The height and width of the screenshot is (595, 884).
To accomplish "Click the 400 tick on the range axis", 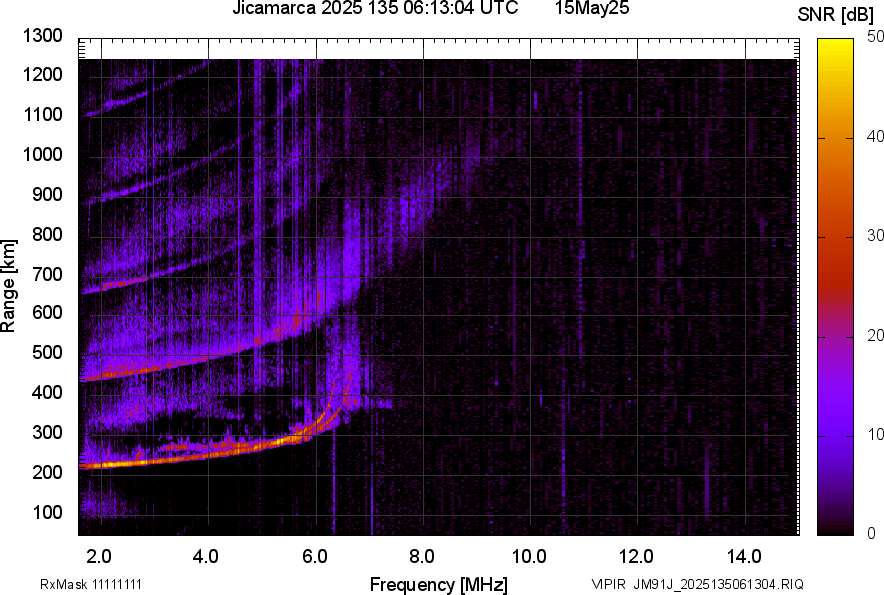I will coord(46,393).
